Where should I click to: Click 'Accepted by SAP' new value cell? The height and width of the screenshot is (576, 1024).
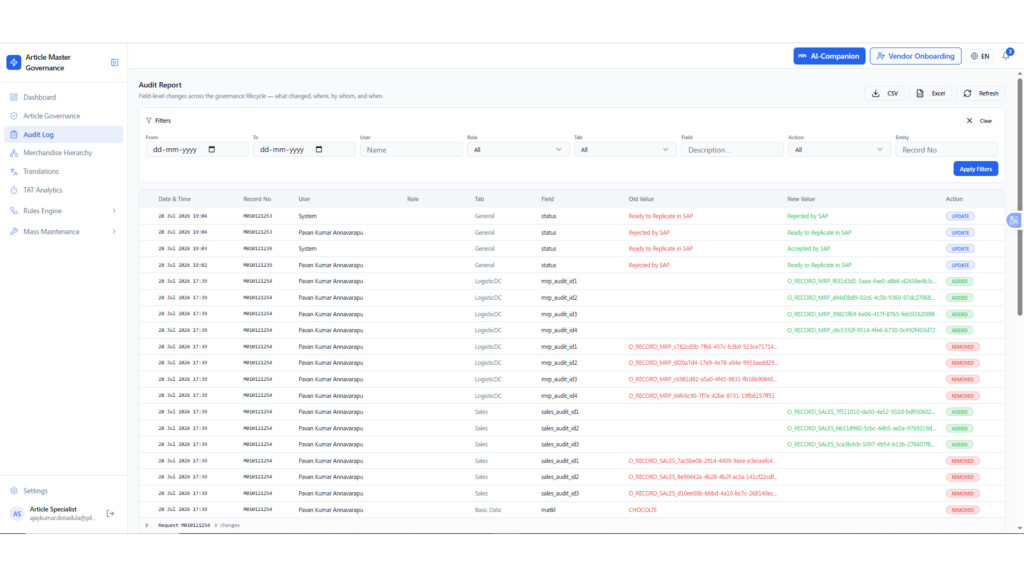[x=808, y=249]
